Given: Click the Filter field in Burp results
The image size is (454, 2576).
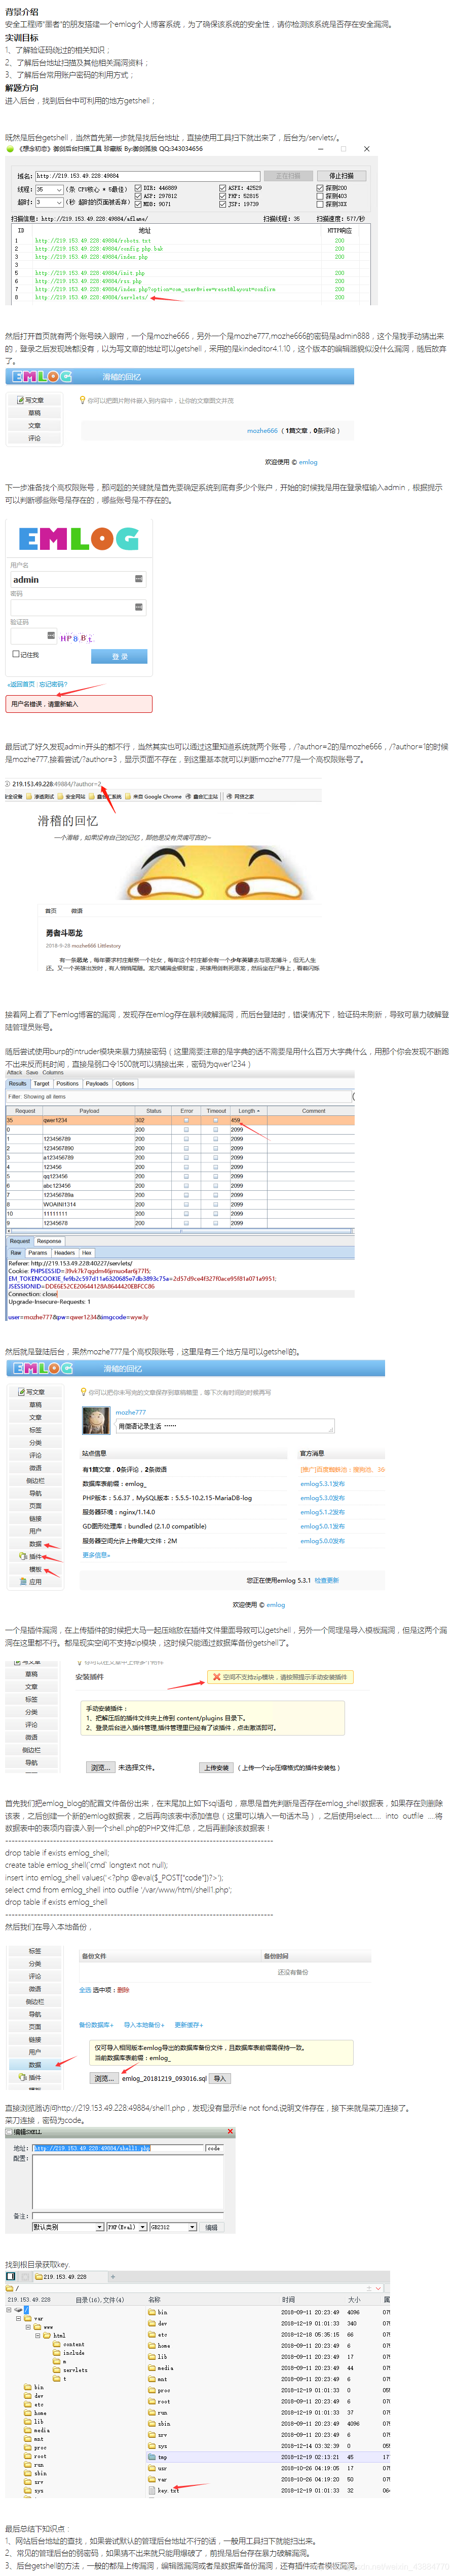Looking at the screenshot, I should pyautogui.click(x=180, y=1096).
